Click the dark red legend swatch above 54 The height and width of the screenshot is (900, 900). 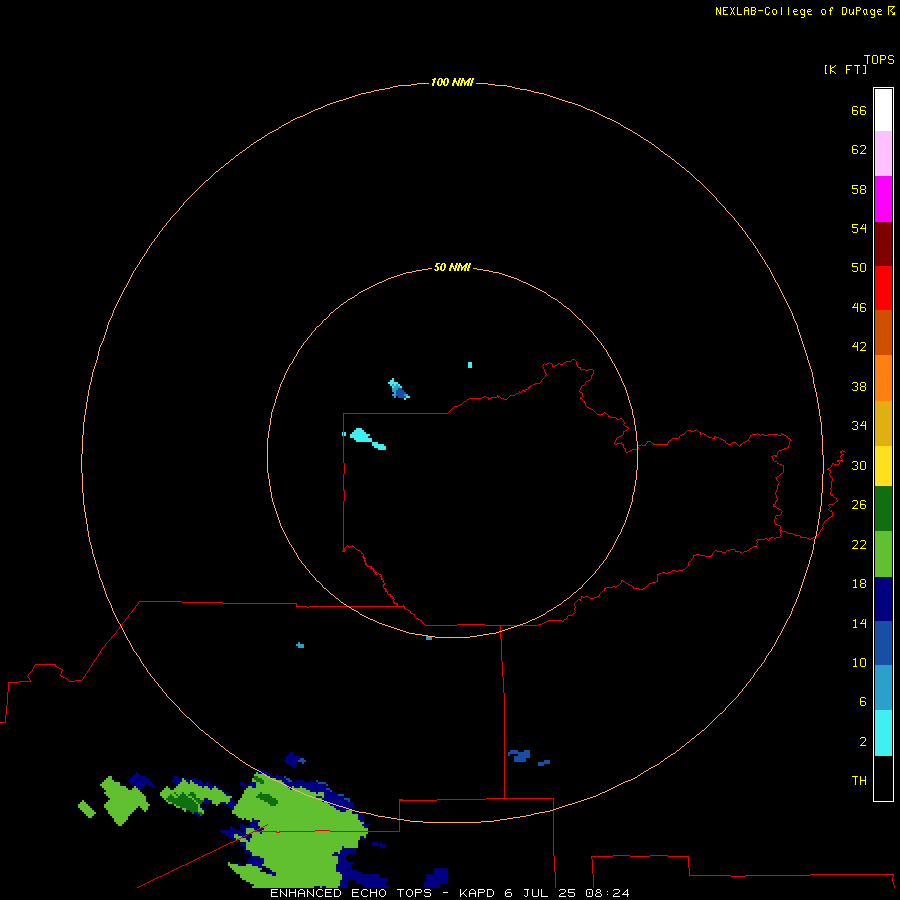pyautogui.click(x=883, y=244)
